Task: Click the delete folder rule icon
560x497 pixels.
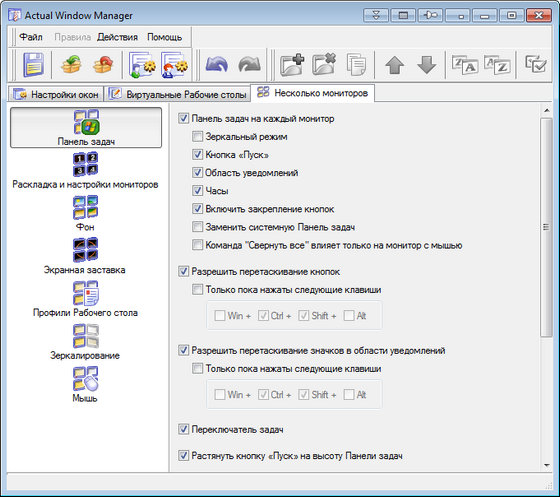Action: click(324, 65)
